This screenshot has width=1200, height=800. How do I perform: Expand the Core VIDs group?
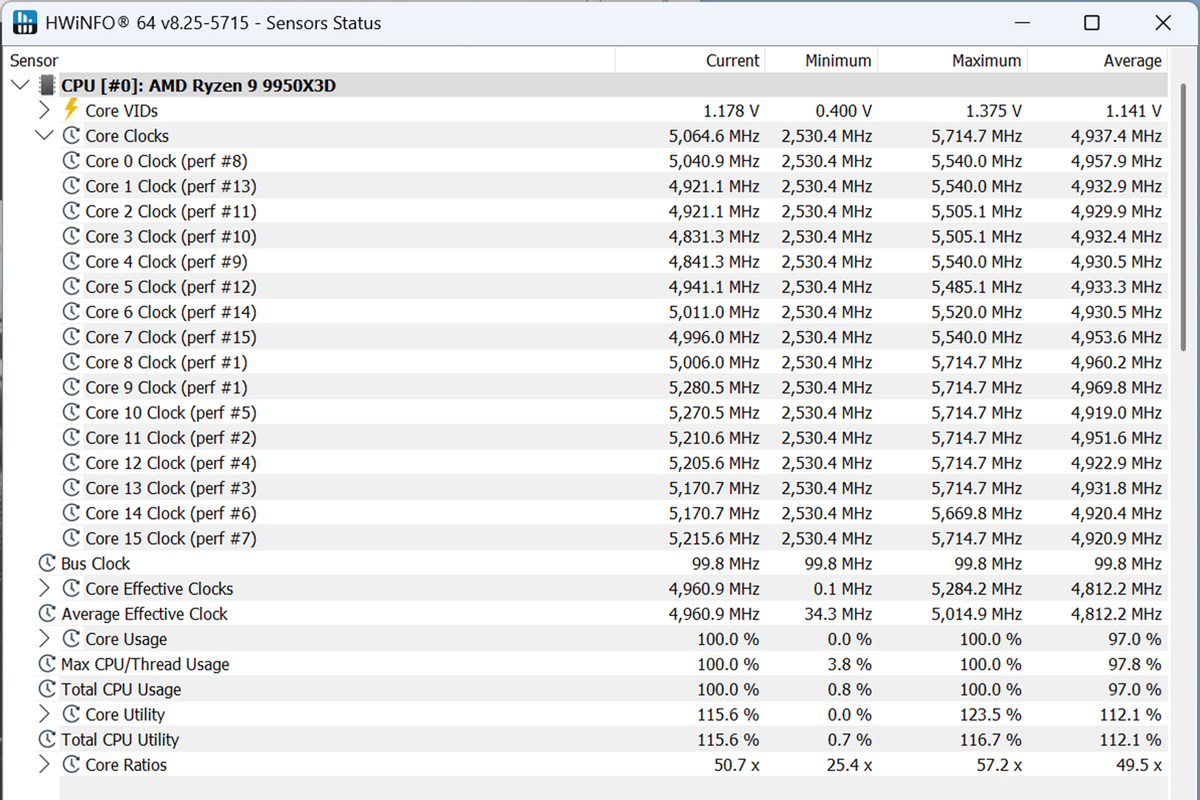coord(44,110)
